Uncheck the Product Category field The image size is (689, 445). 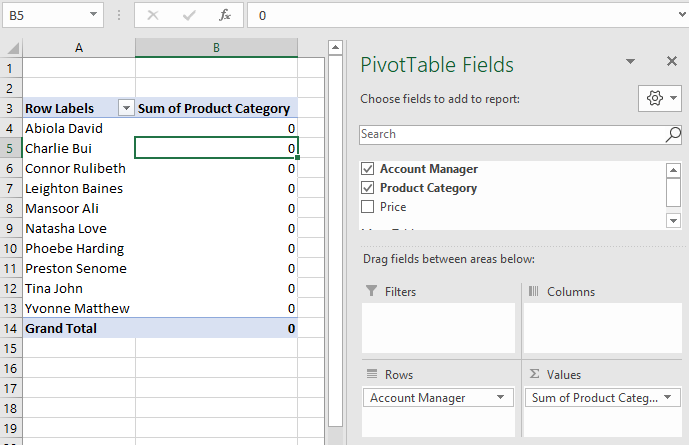368,188
